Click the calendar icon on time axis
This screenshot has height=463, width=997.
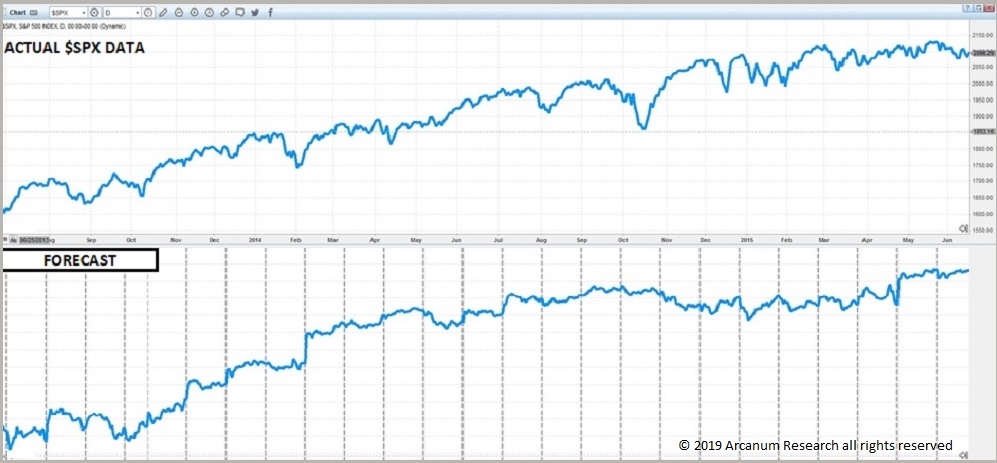pyautogui.click(x=14, y=240)
